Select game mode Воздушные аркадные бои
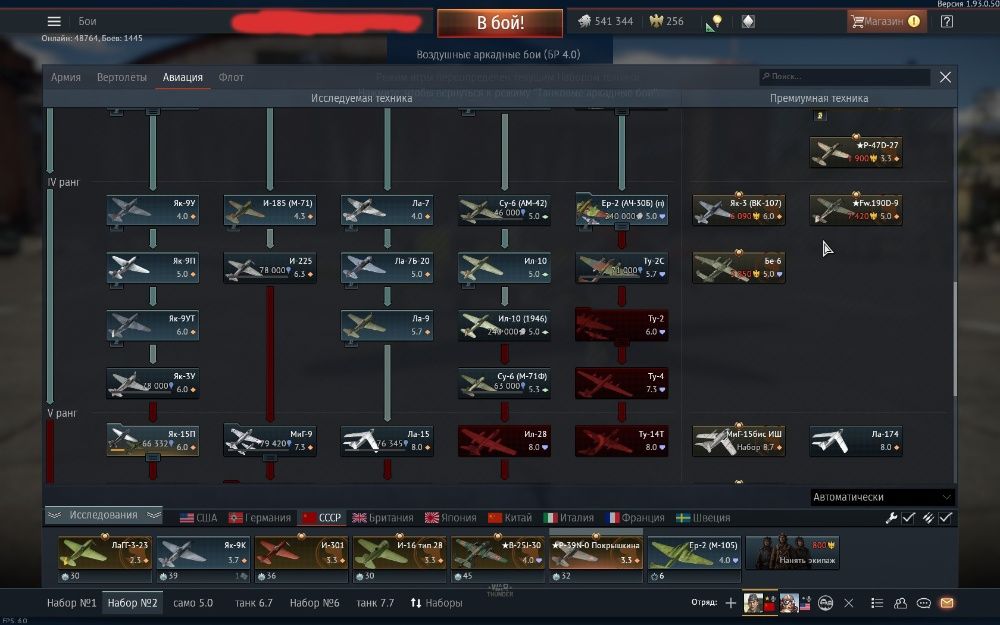Screen dimensions: 1000x625 pyautogui.click(x=499, y=55)
